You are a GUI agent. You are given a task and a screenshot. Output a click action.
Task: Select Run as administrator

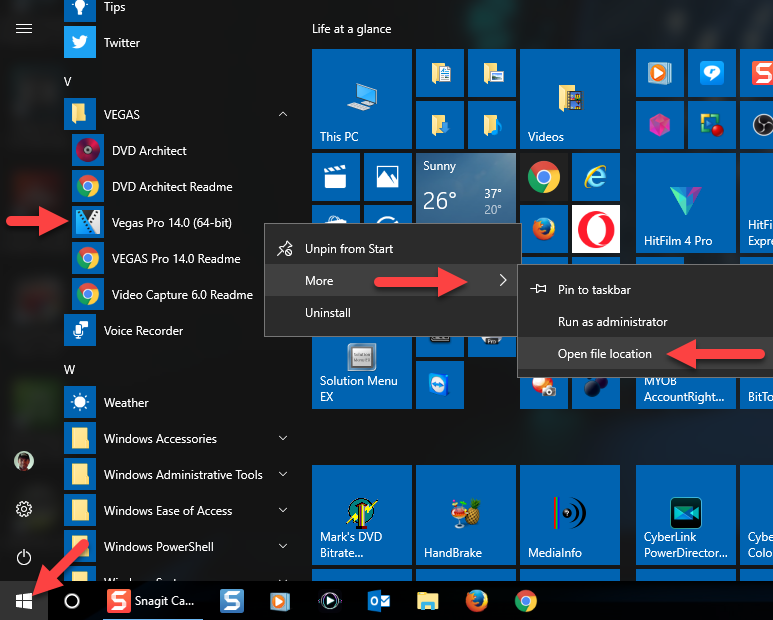click(x=645, y=321)
